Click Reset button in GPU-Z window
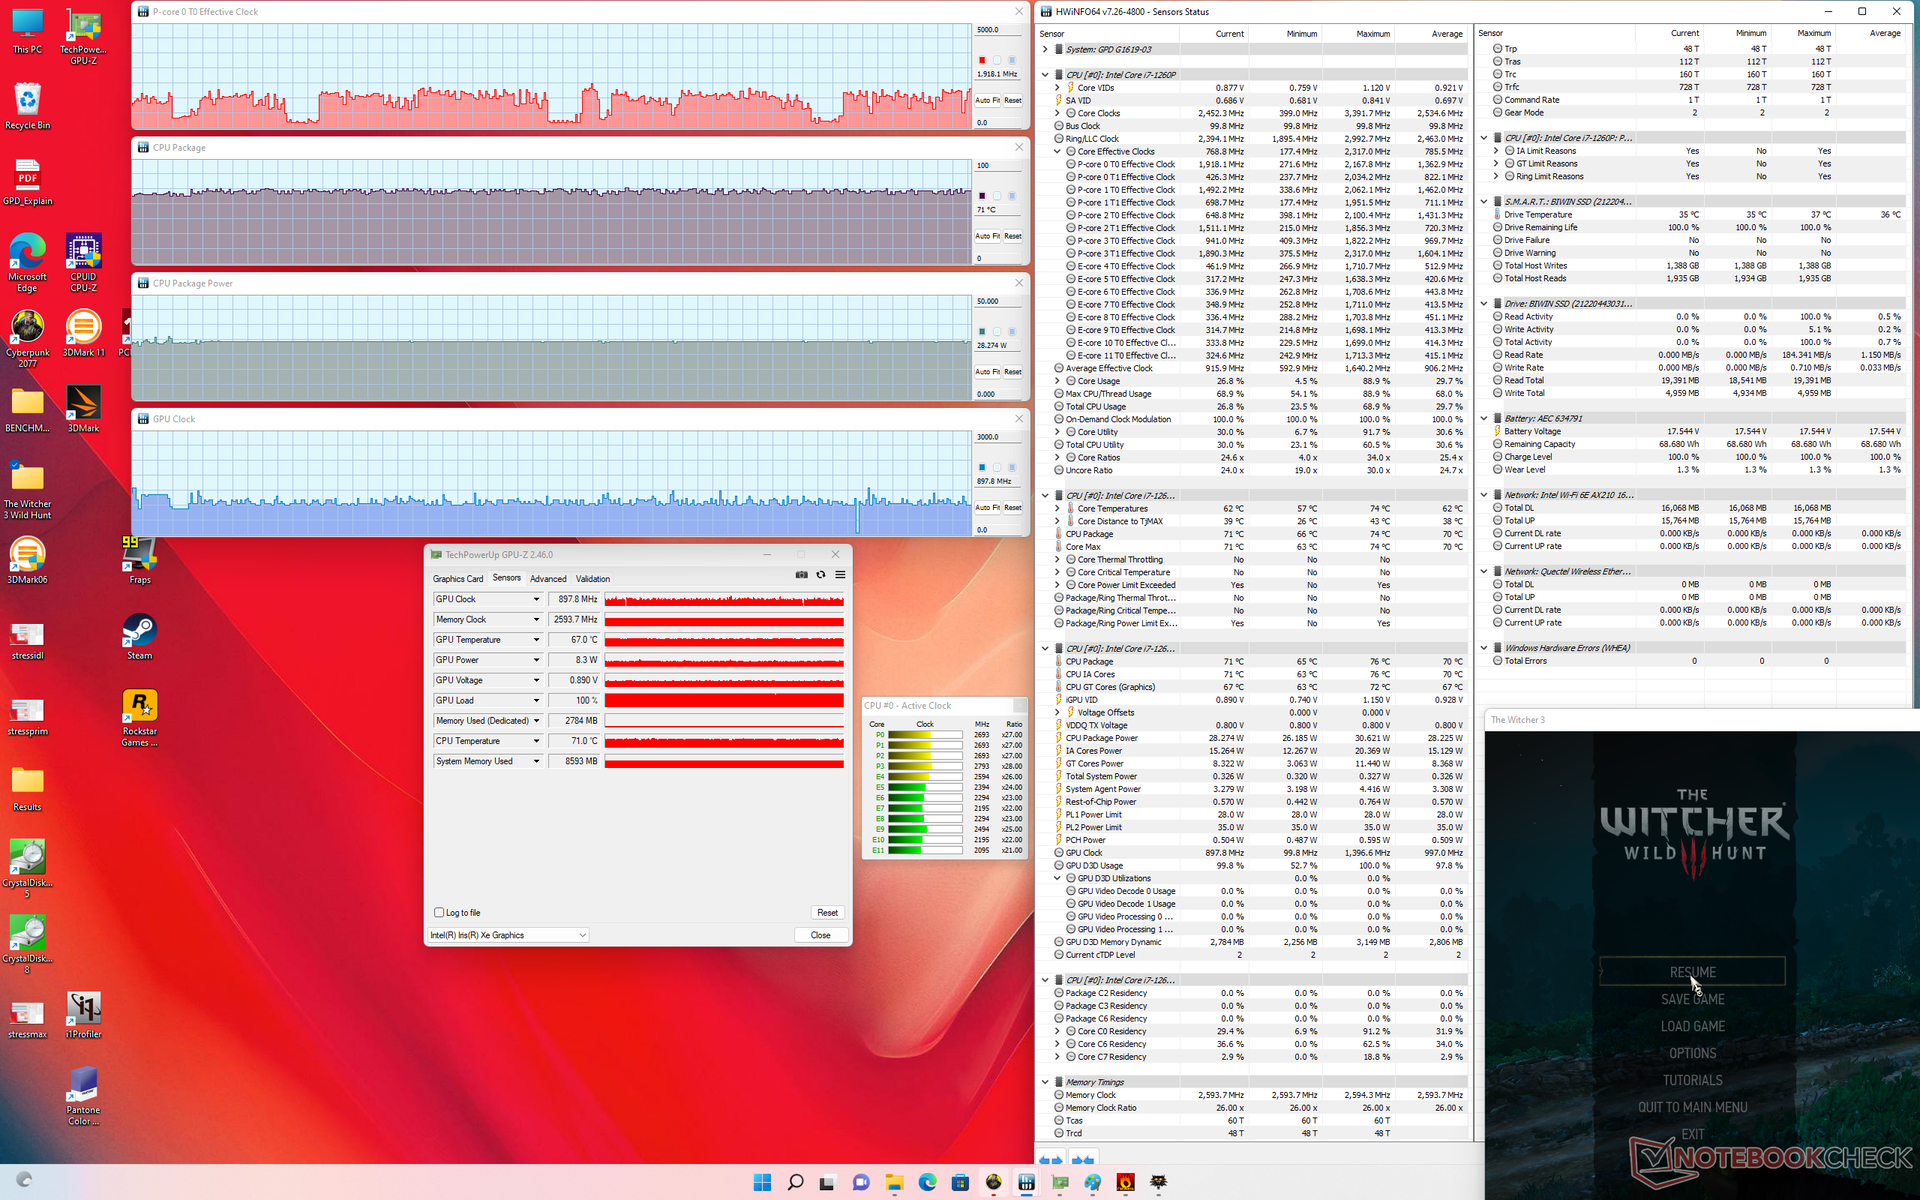This screenshot has height=1200, width=1920. coord(827,912)
